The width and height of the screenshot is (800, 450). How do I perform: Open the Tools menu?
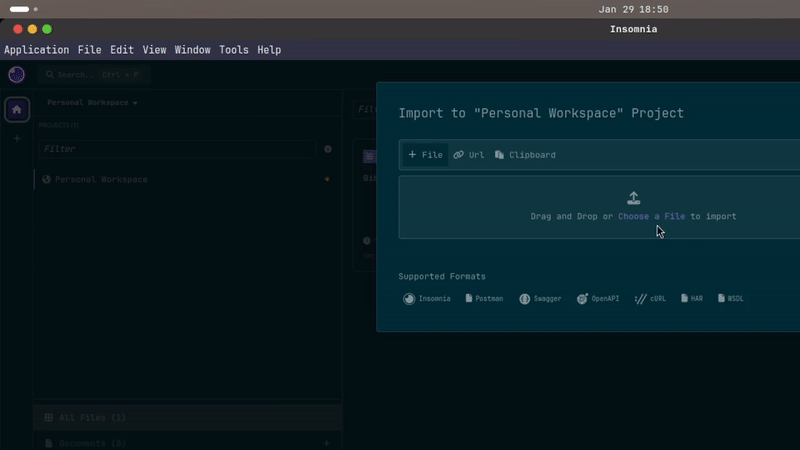tap(234, 50)
